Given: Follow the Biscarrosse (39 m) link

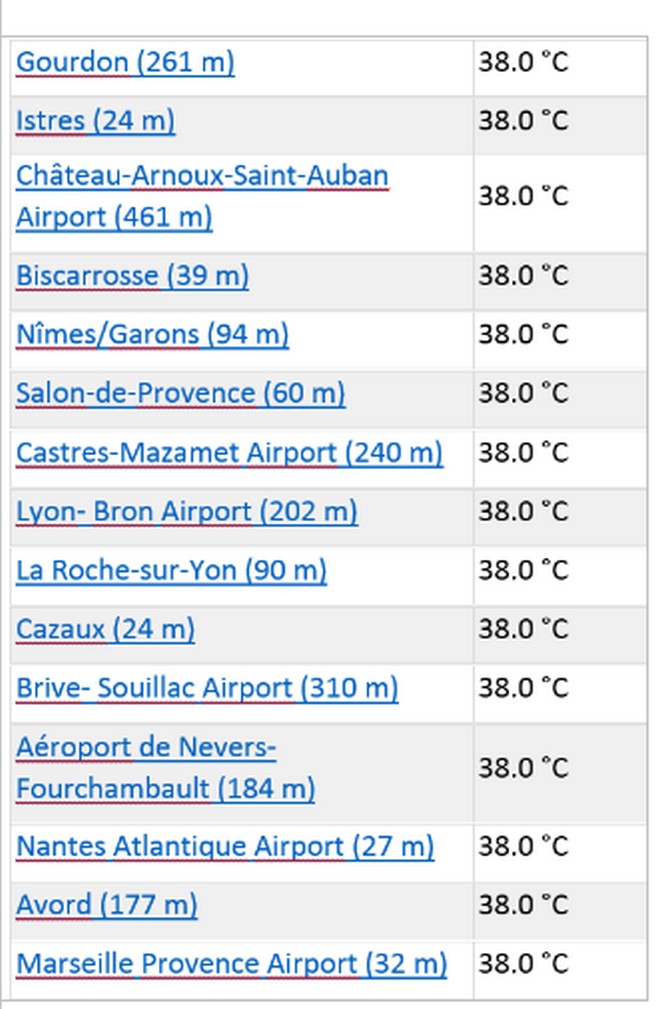Looking at the screenshot, I should (x=132, y=275).
